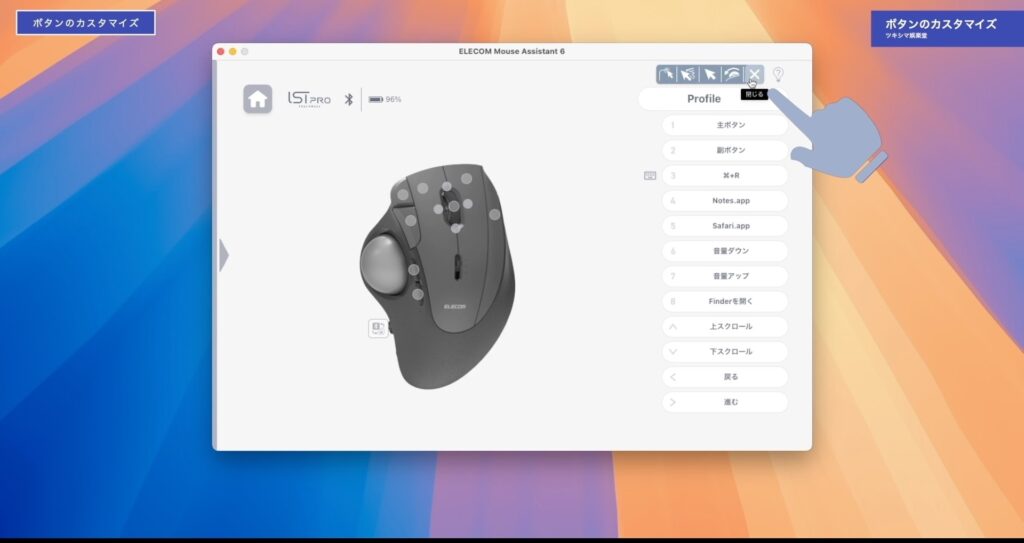Screen dimensions: 1024x543
Task: Select the Finderを開く button 8 assignment
Action: [x=725, y=301]
